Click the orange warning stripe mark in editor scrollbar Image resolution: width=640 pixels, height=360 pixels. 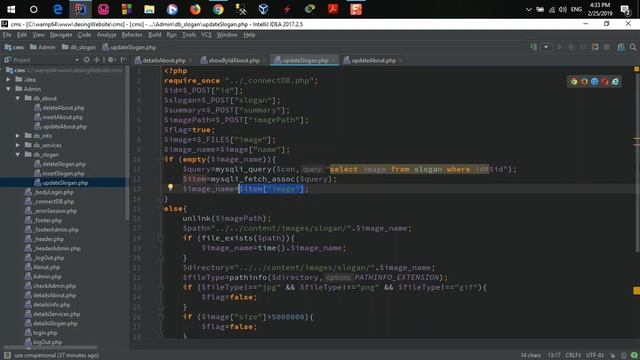click(636, 291)
